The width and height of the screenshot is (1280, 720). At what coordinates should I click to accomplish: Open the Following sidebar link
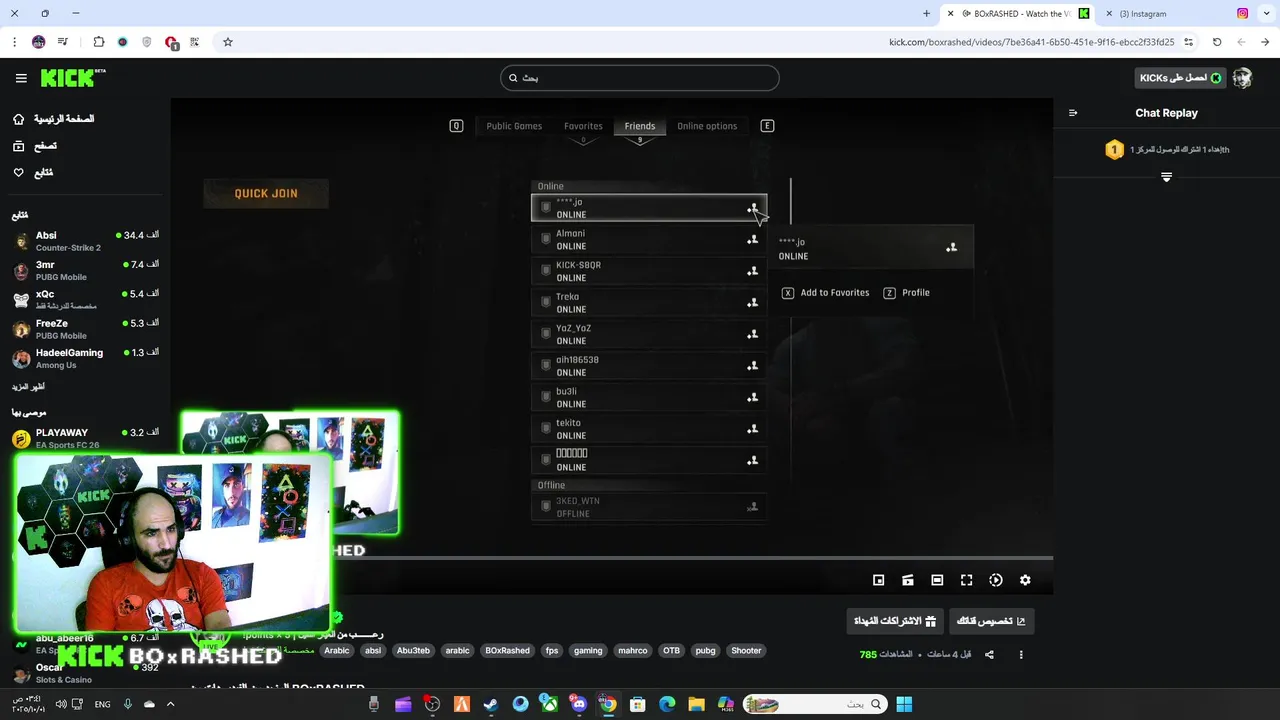[x=33, y=173]
